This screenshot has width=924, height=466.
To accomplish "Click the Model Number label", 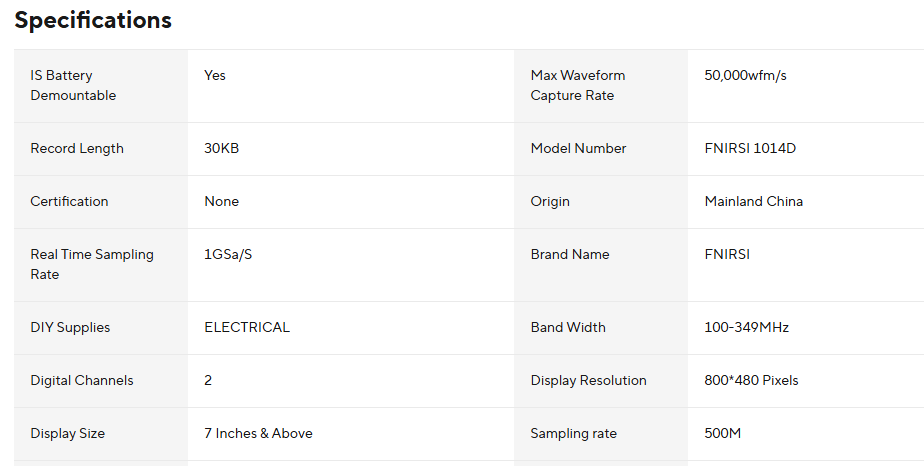I will click(578, 148).
